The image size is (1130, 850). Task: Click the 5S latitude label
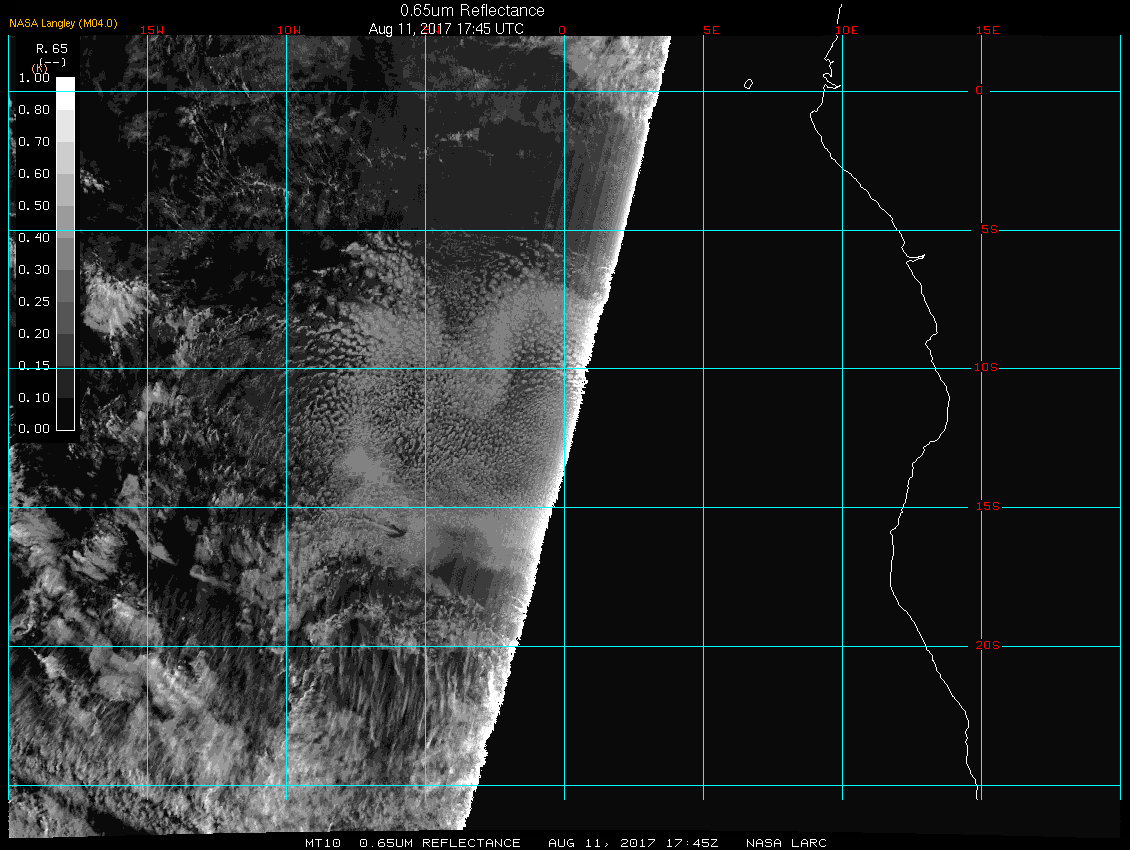click(x=986, y=230)
